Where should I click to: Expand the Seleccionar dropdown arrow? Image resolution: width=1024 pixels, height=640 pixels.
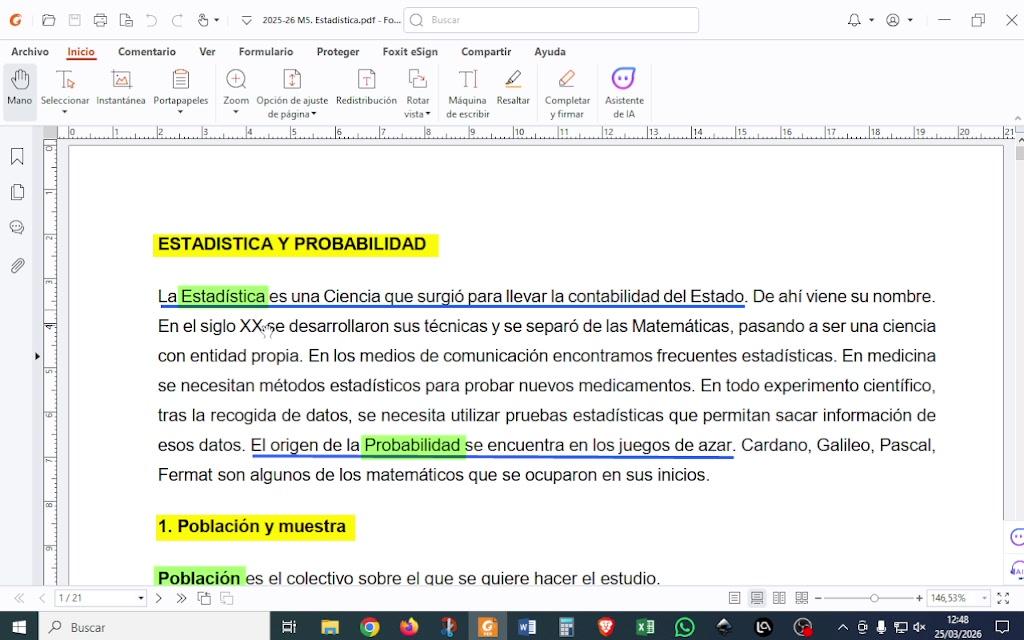click(x=64, y=113)
